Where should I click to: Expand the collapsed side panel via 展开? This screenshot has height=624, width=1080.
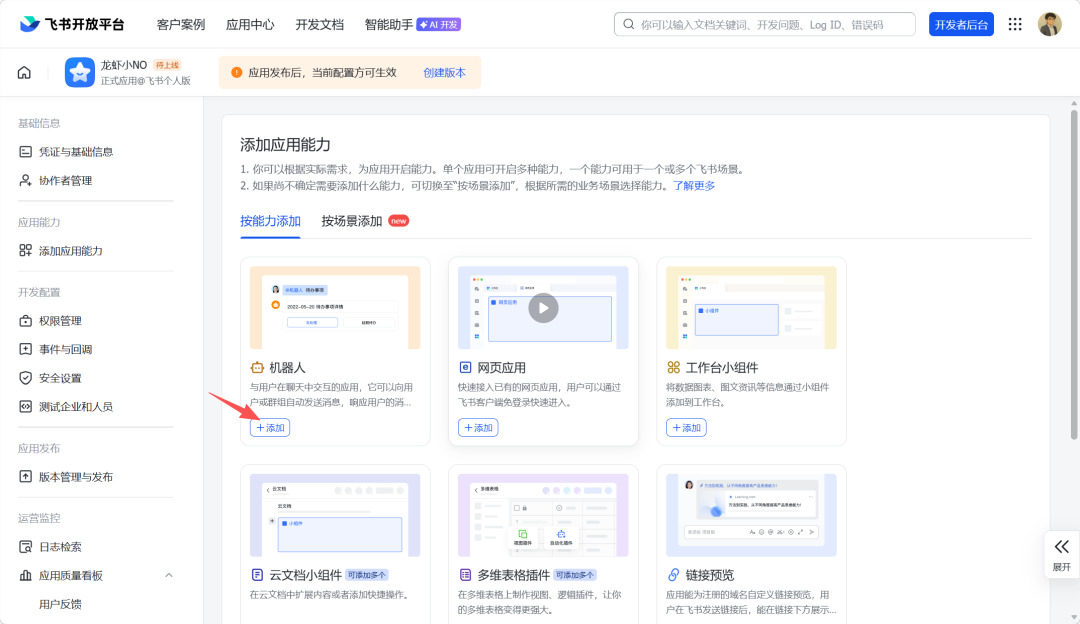pyautogui.click(x=1061, y=554)
